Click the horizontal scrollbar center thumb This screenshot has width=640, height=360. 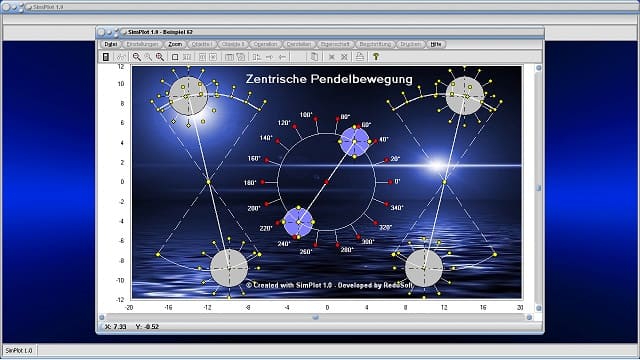(315, 317)
